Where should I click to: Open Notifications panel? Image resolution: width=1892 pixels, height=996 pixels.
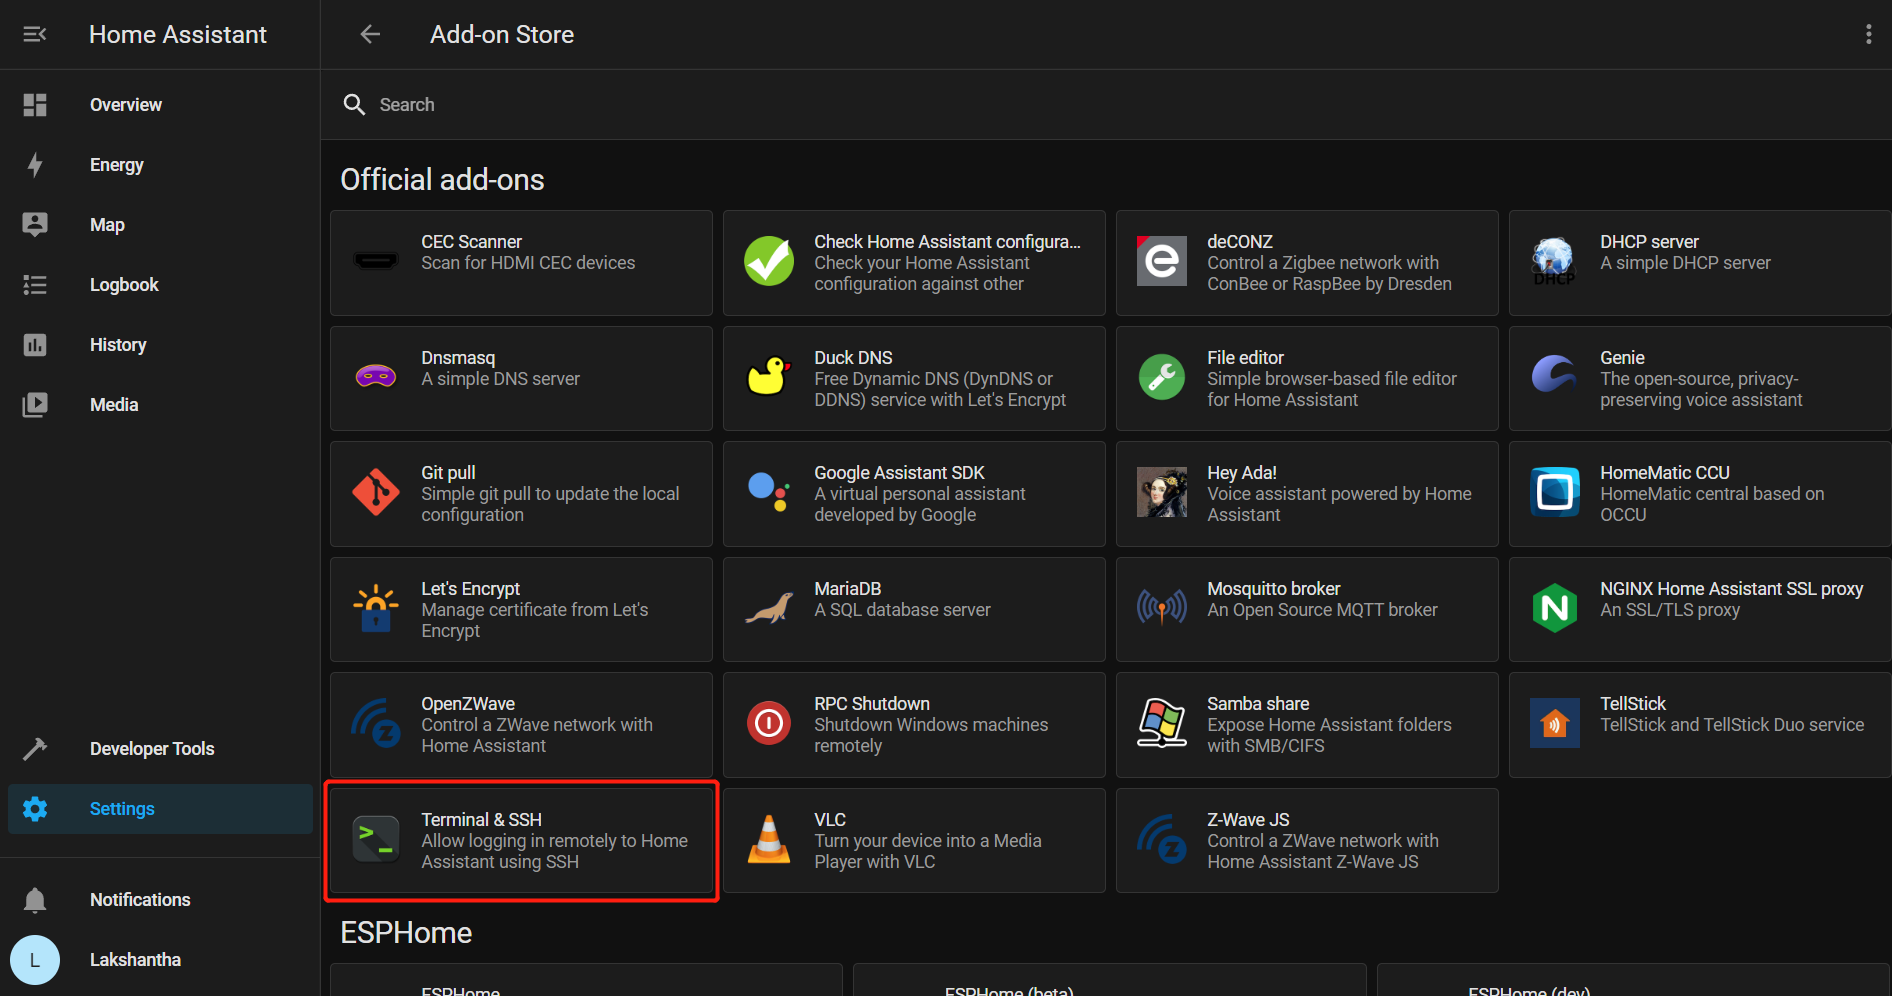coord(160,900)
